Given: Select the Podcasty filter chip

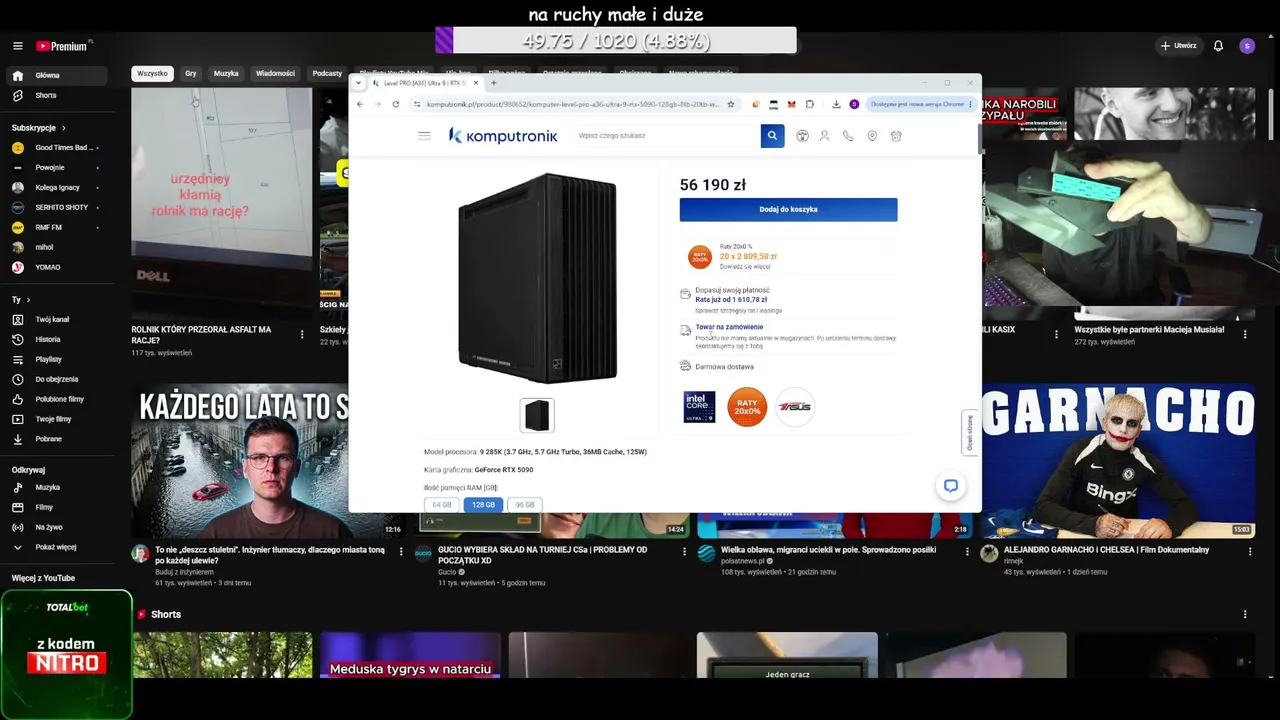Looking at the screenshot, I should (327, 73).
